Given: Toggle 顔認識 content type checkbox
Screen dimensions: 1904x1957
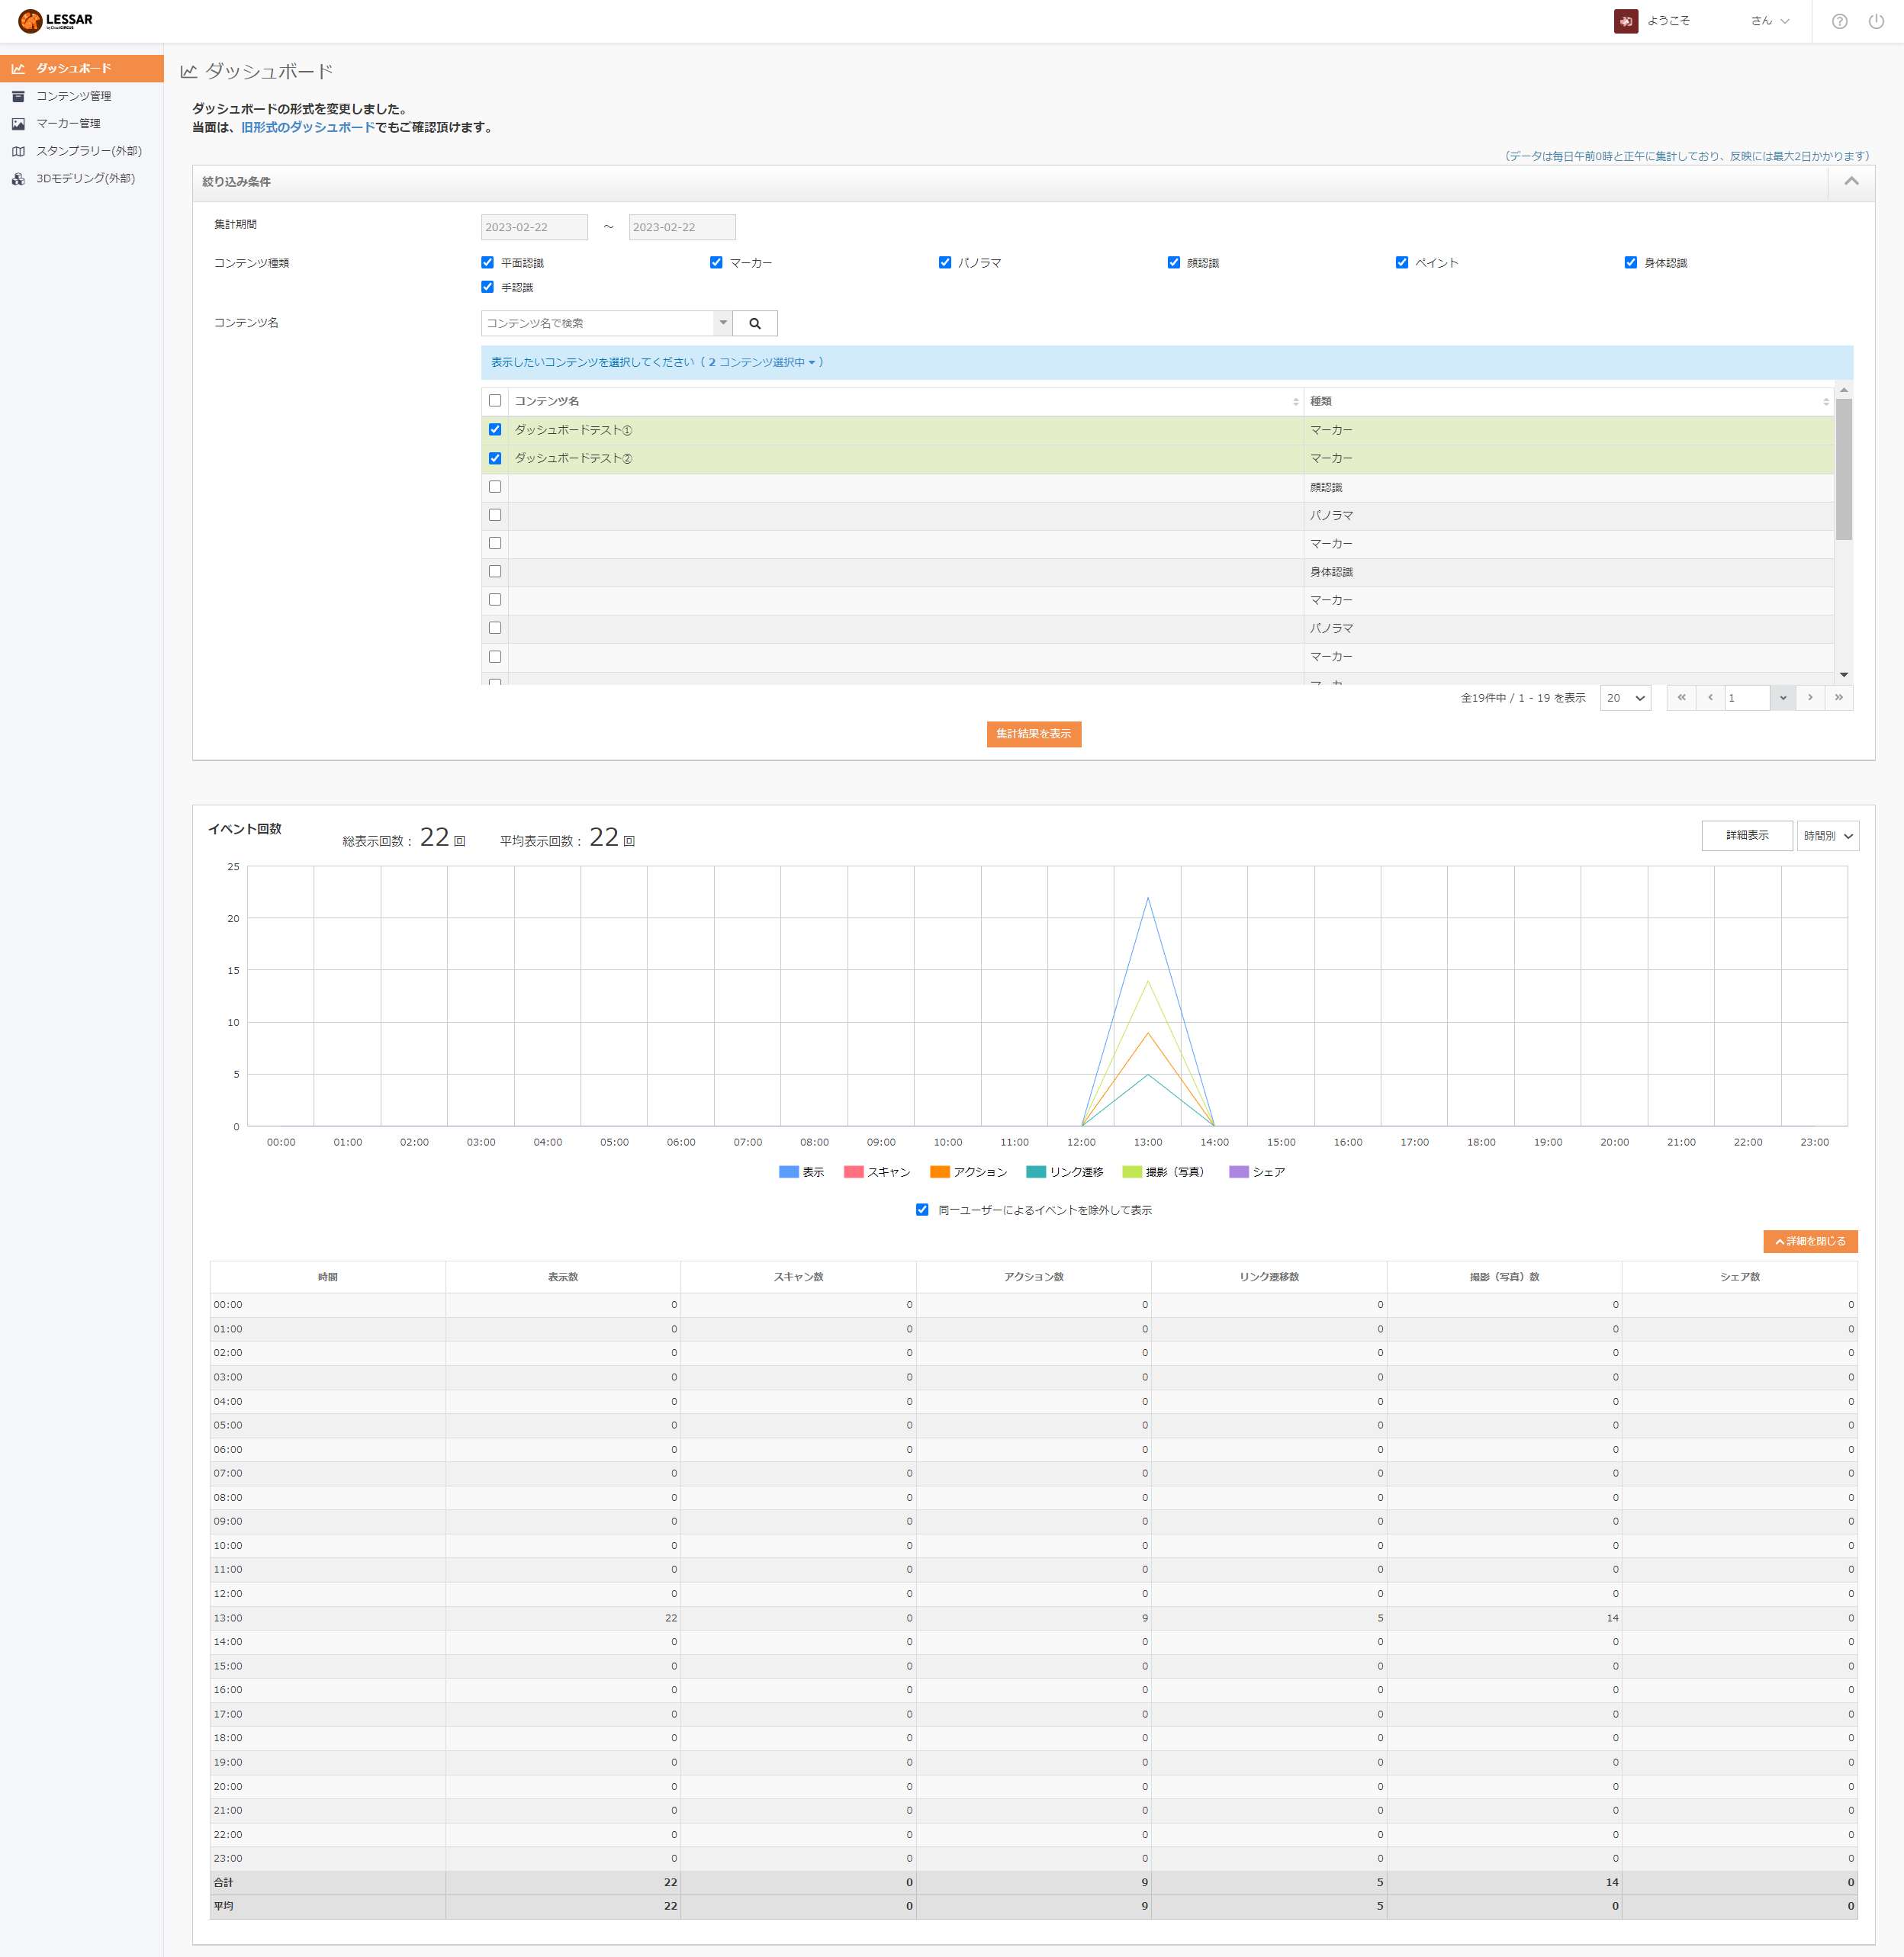Looking at the screenshot, I should click(1174, 263).
